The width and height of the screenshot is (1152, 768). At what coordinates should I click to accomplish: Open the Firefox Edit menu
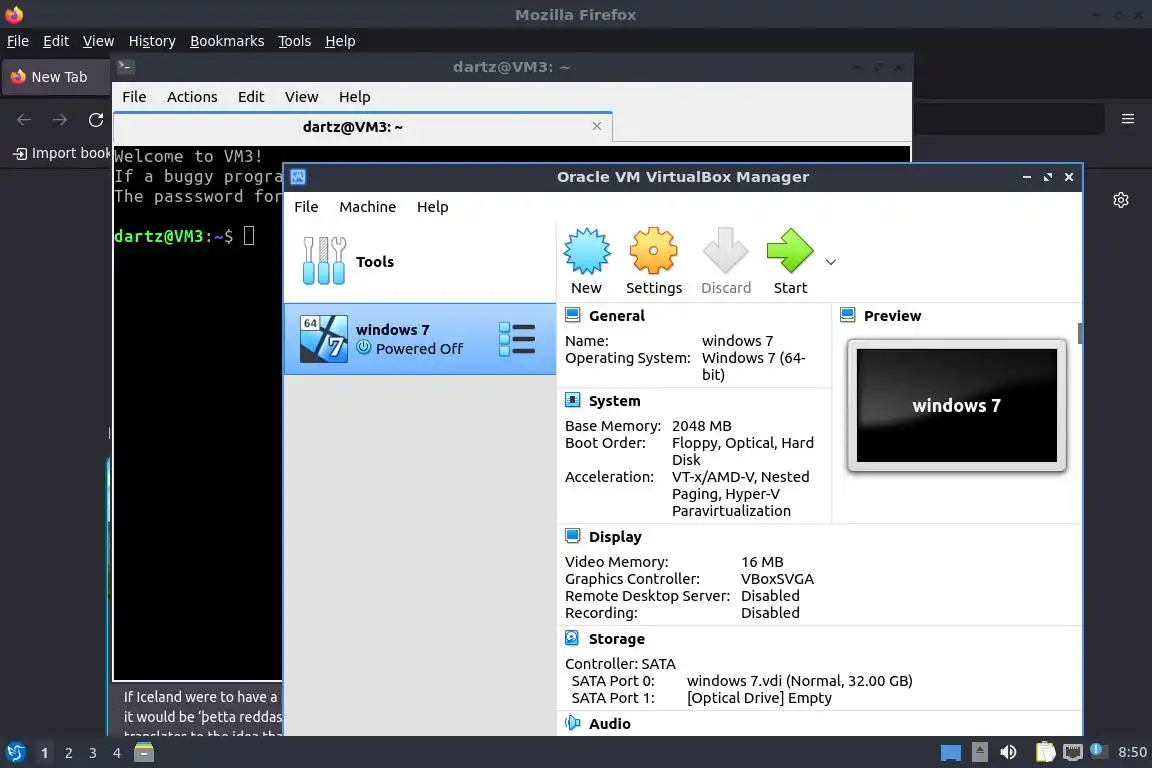[56, 41]
